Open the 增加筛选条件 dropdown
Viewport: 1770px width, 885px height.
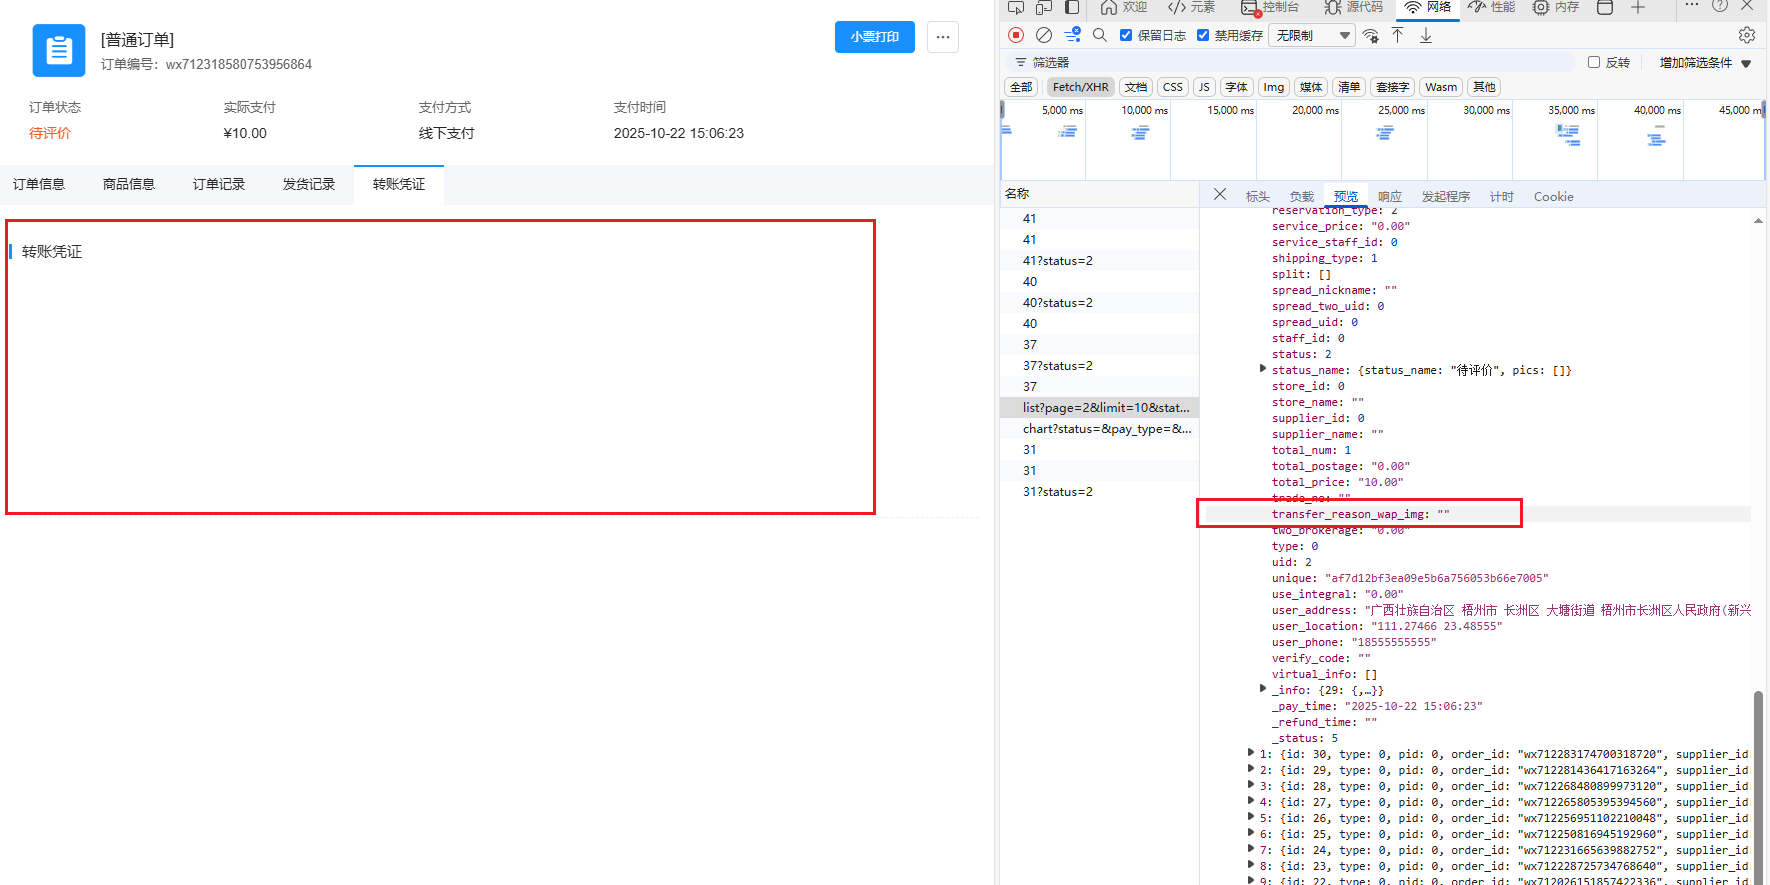tap(1705, 63)
